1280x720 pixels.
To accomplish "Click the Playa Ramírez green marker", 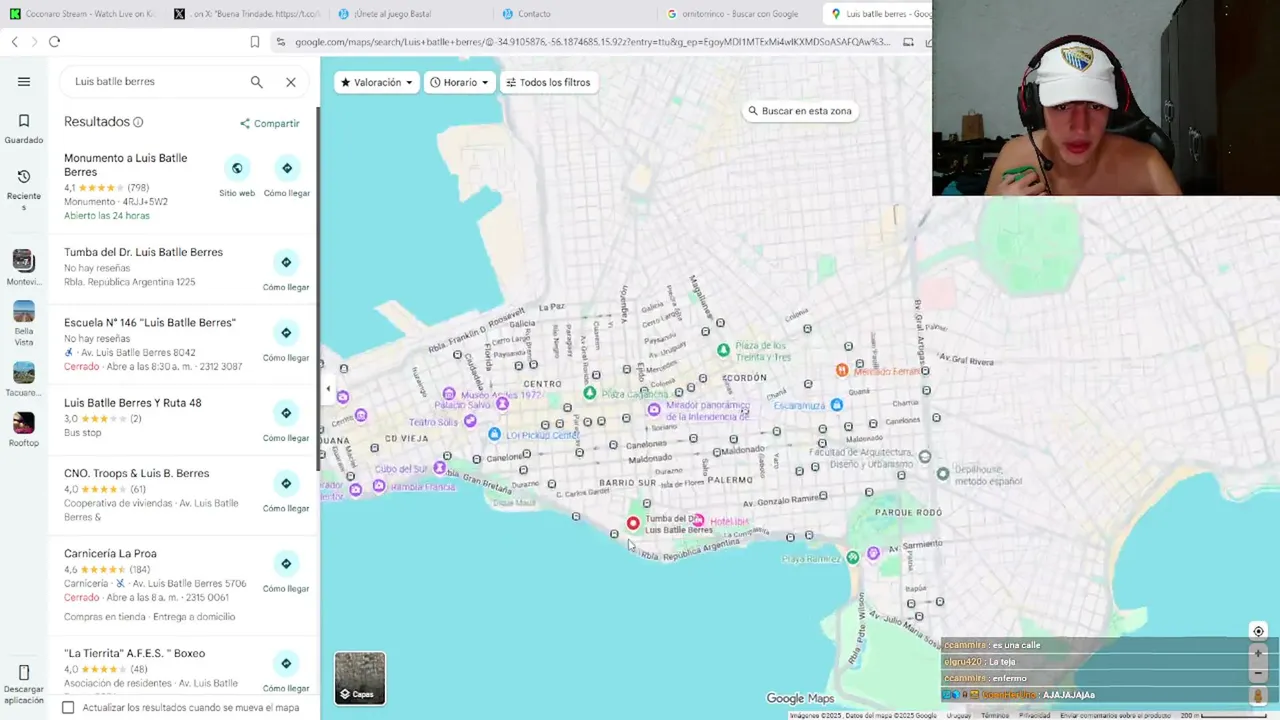I will click(852, 557).
